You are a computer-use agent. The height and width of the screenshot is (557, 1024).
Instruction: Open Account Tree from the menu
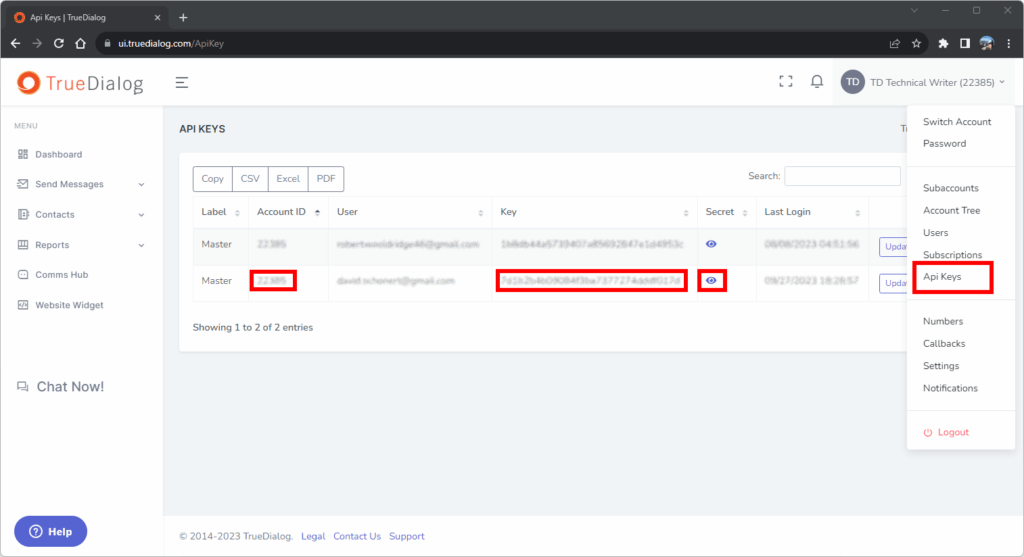[952, 210]
